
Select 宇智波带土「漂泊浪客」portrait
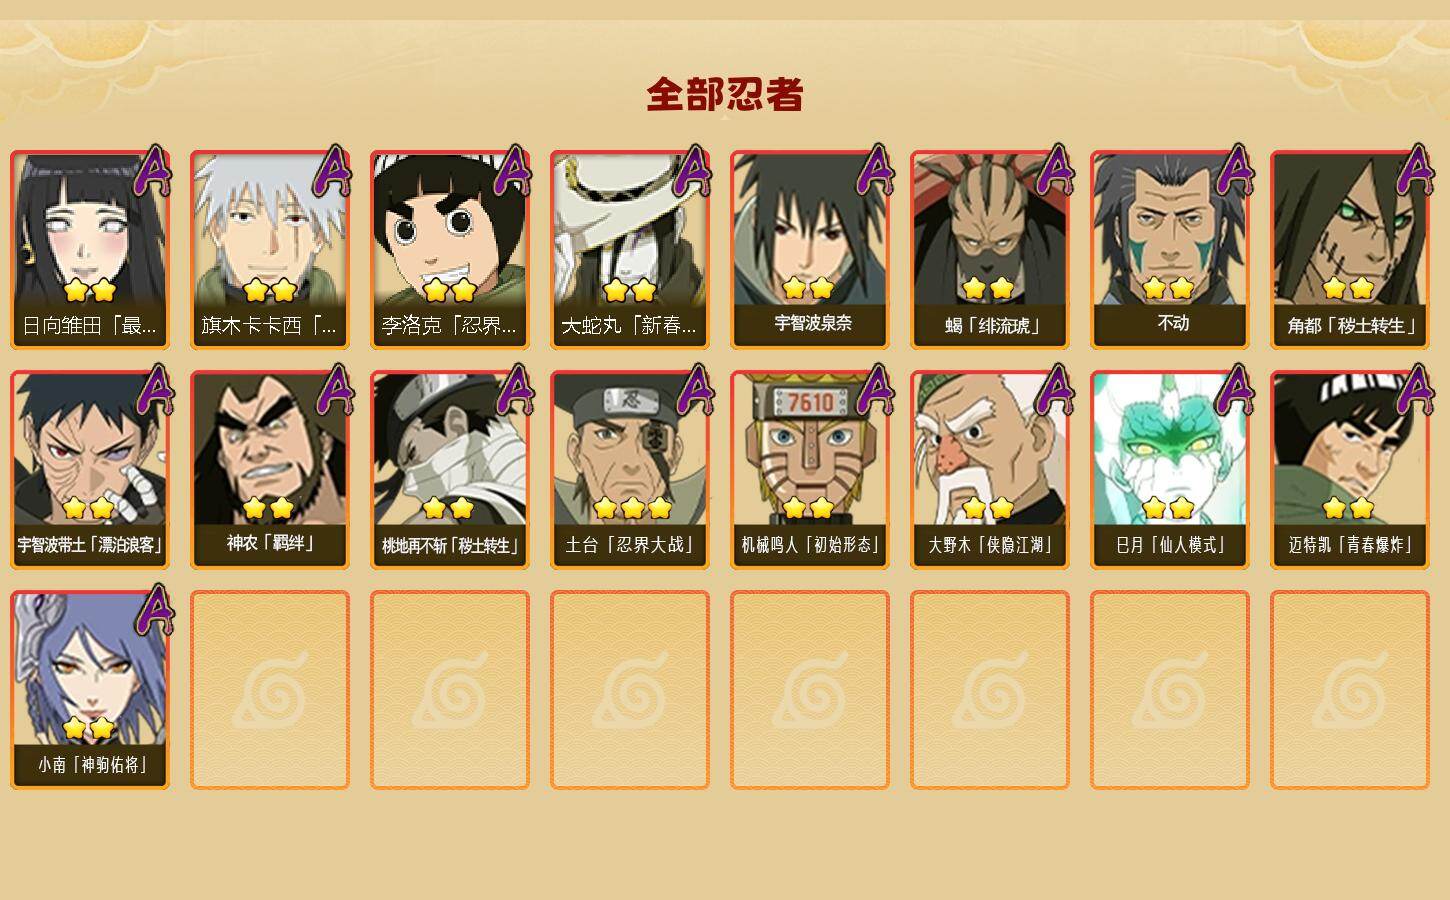90,469
